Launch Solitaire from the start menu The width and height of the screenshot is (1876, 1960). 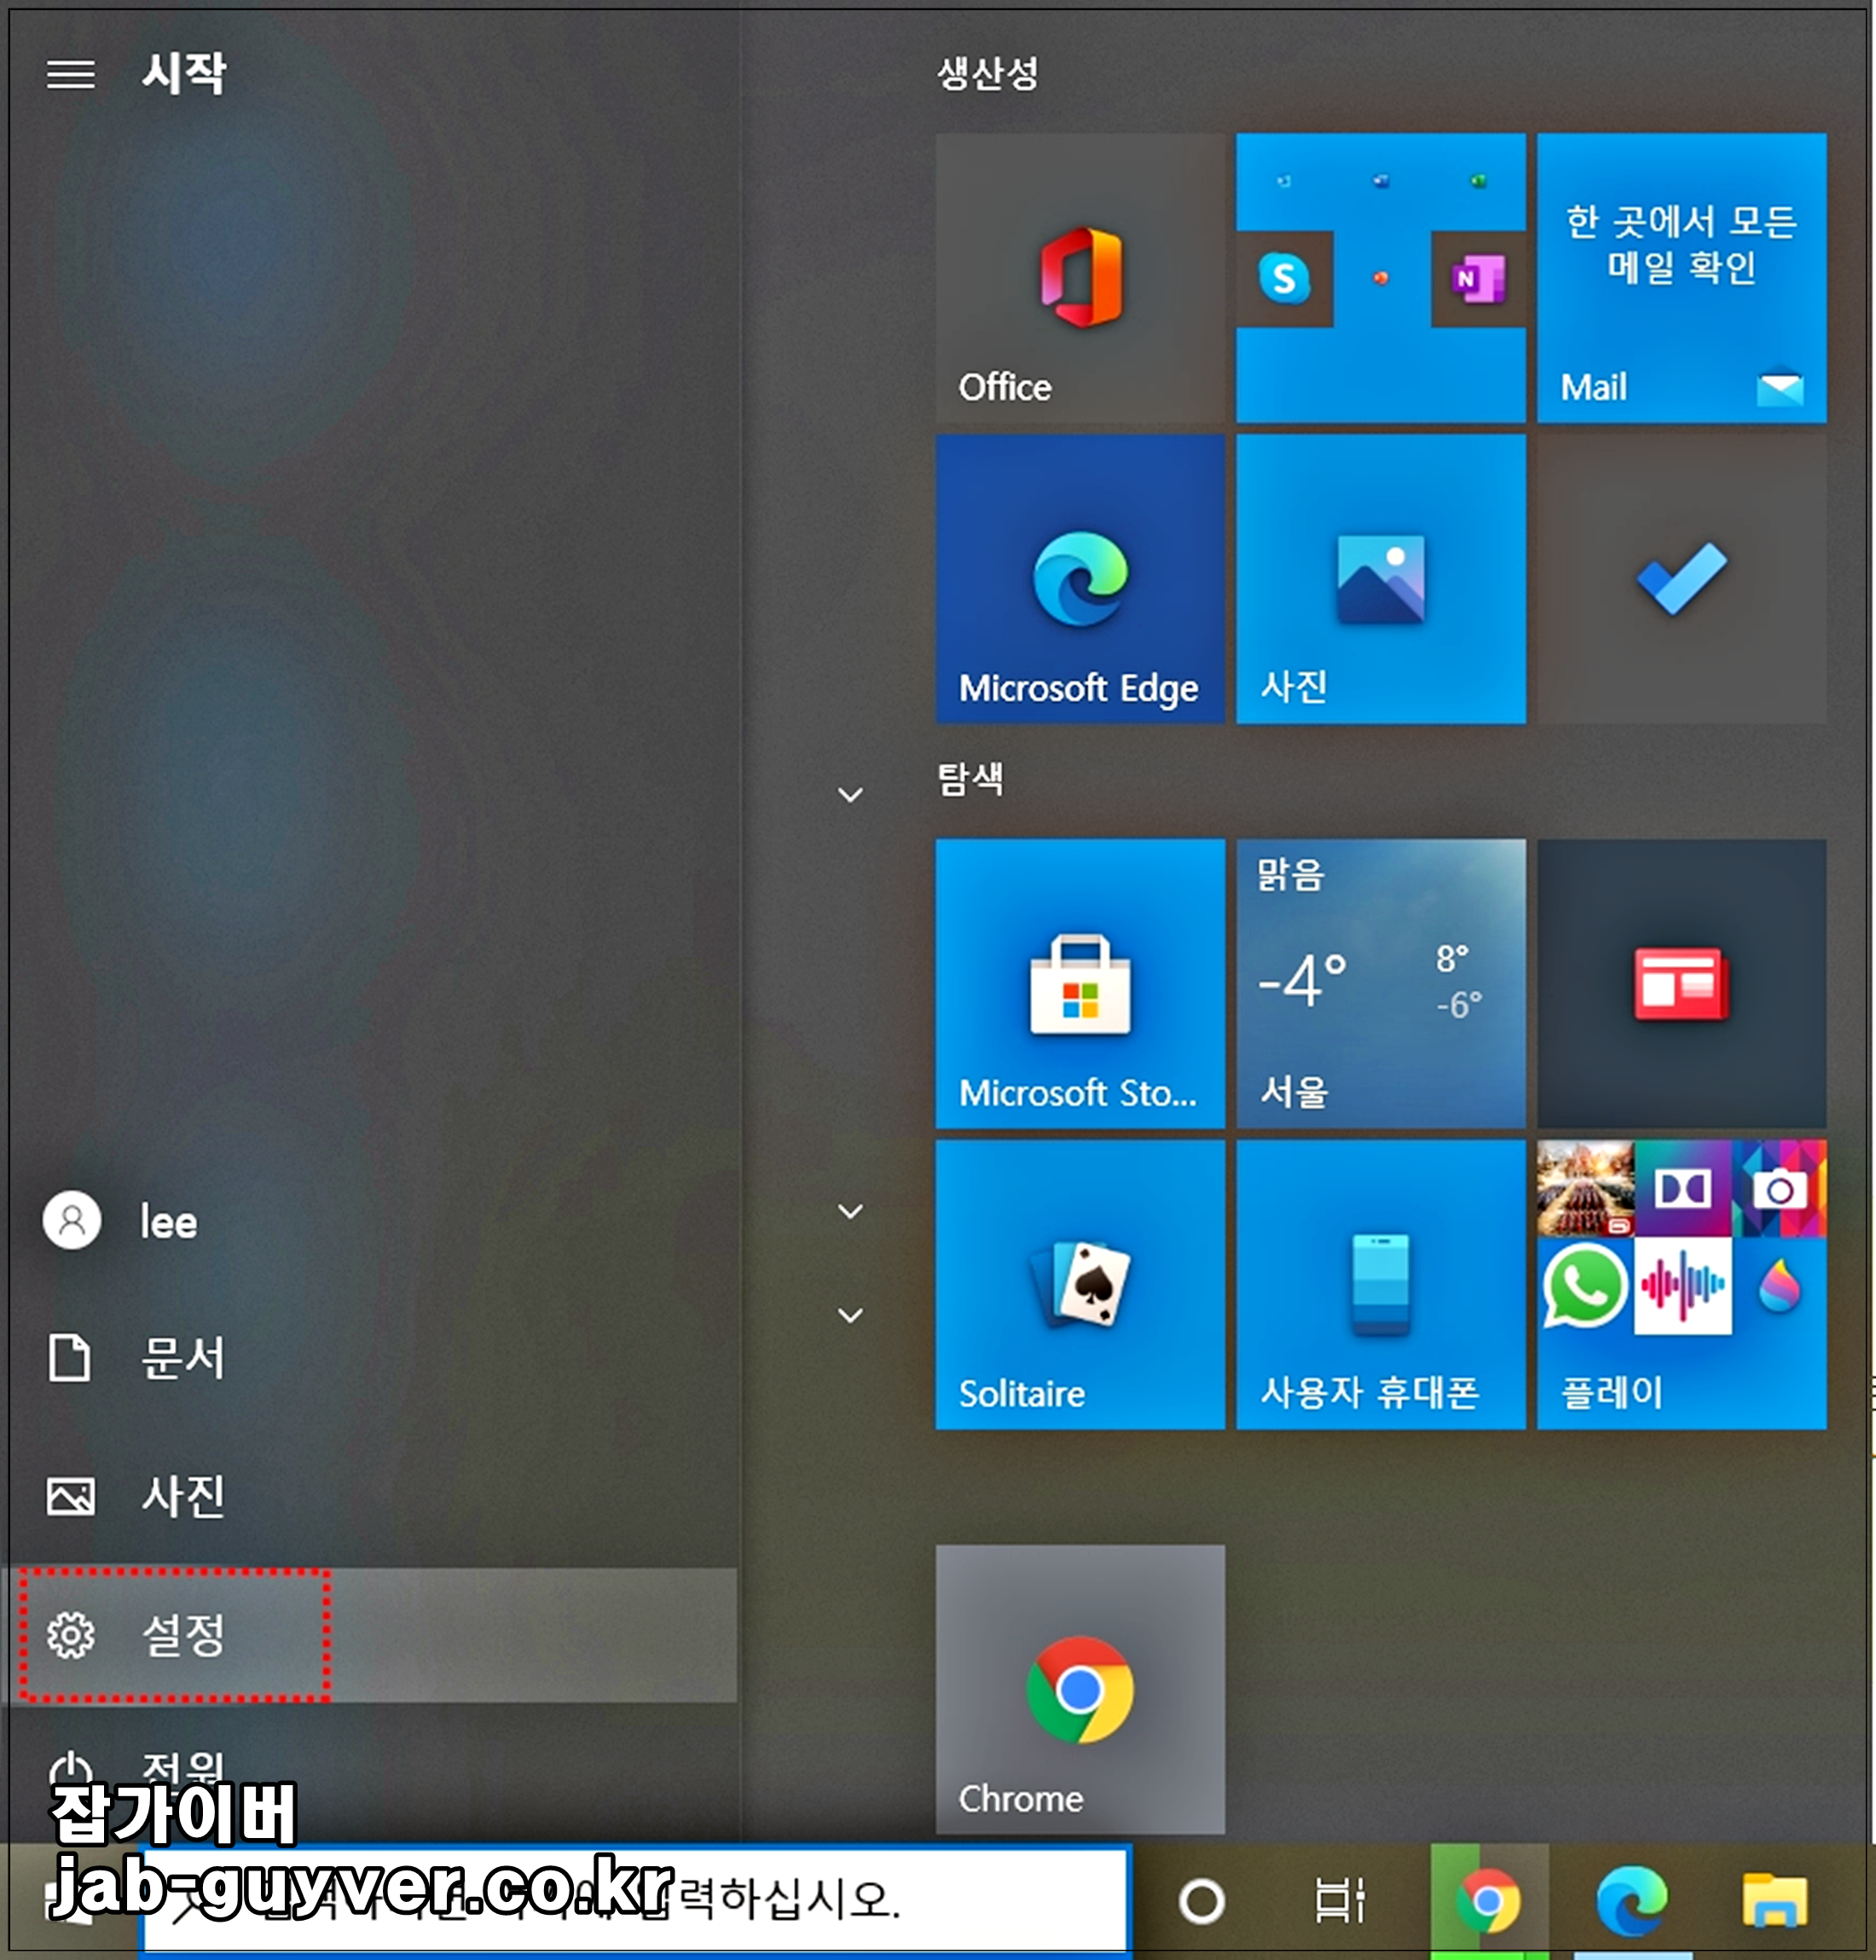pos(1079,1284)
